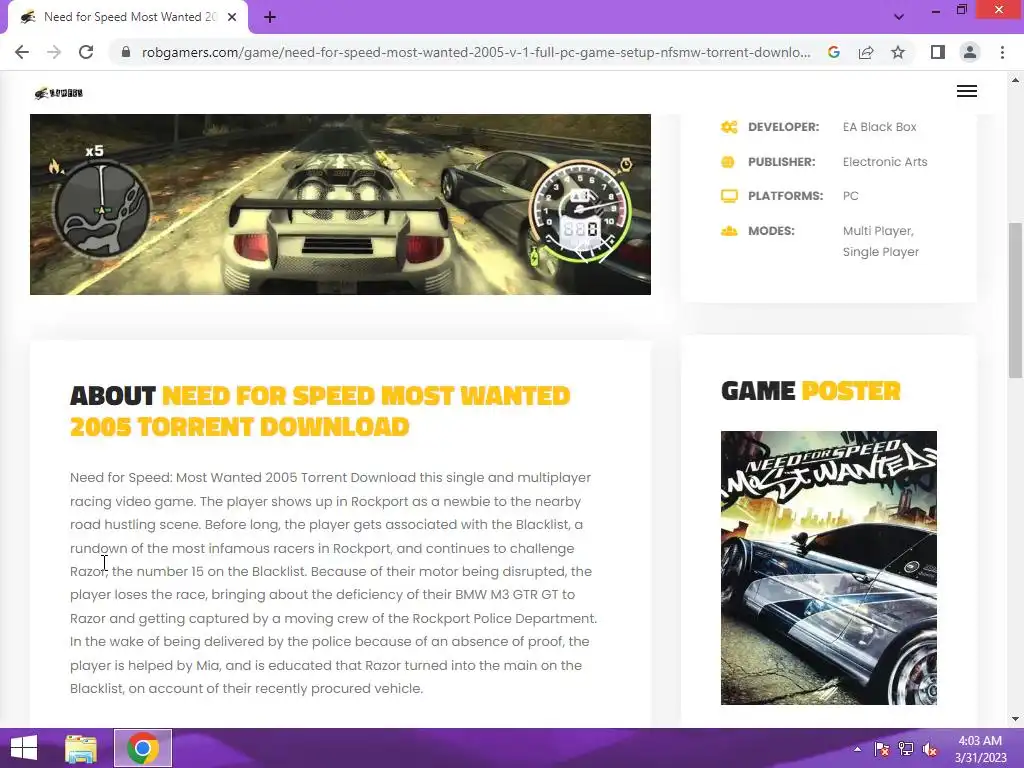
Task: Click the GAME POSTER heading
Action: pos(810,391)
